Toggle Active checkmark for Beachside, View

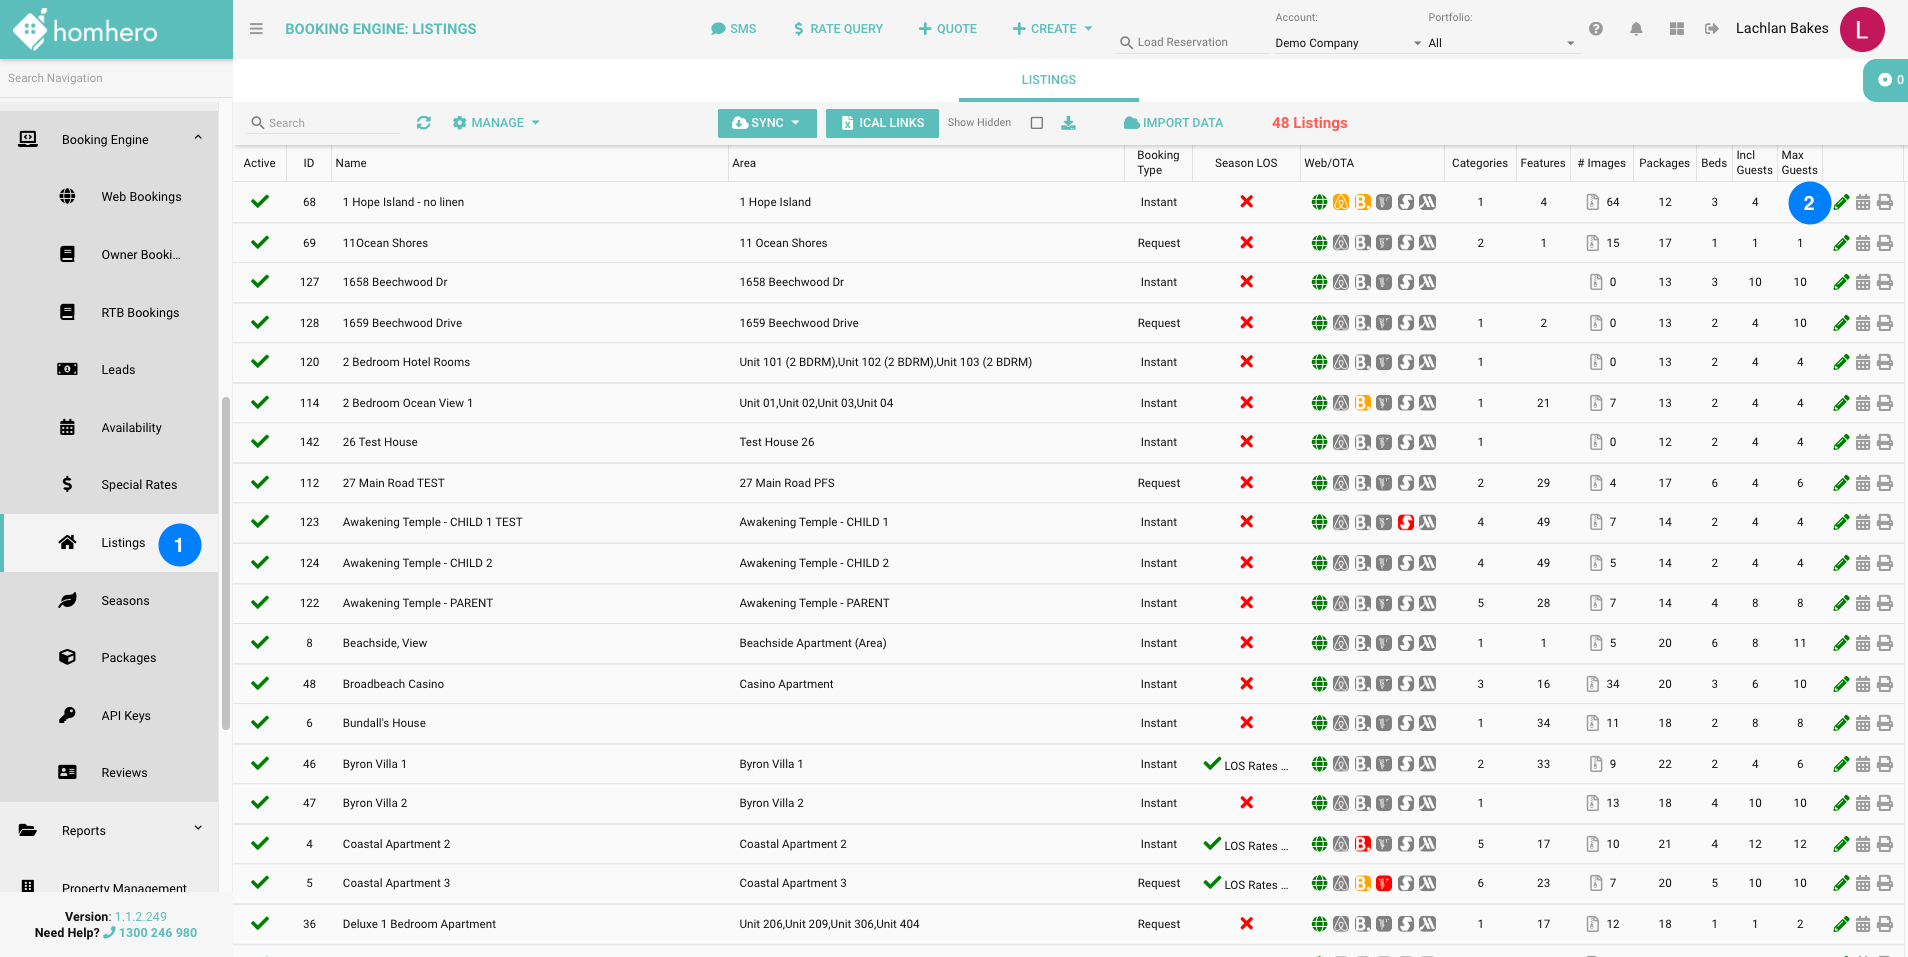coord(260,643)
